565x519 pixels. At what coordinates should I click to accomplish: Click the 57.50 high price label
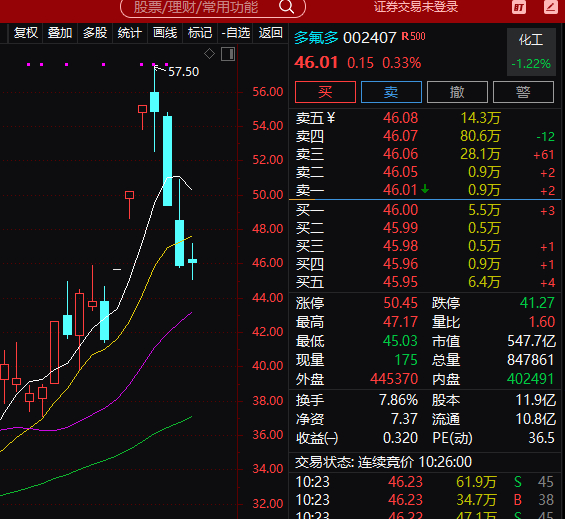(x=184, y=72)
